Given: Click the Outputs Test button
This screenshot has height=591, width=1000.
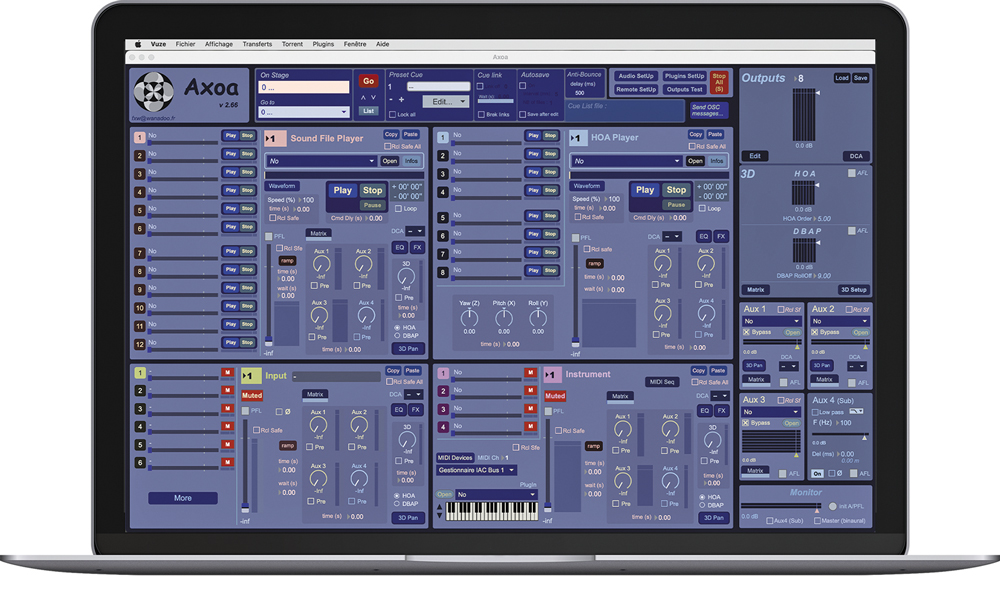Looking at the screenshot, I should point(684,89).
